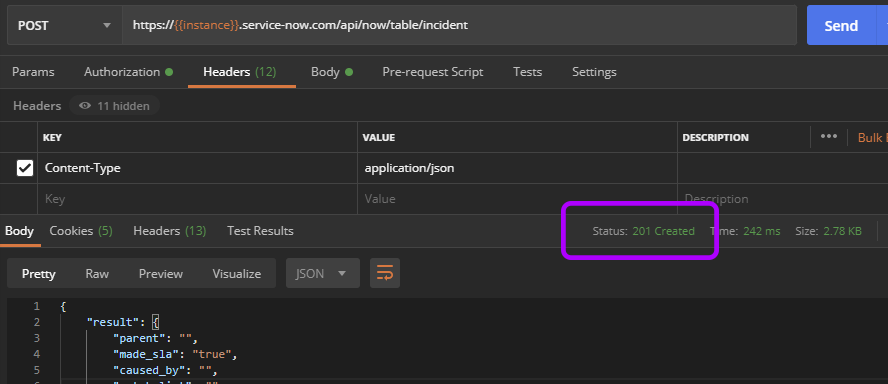Click the empty Key placeholder field
This screenshot has width=888, height=384.
point(198,199)
